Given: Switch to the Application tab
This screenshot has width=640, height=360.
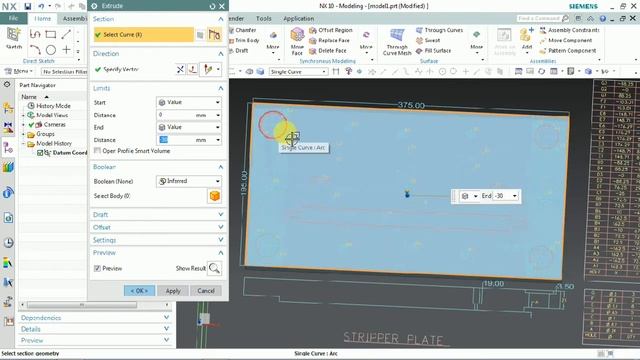Looking at the screenshot, I should pos(298,19).
